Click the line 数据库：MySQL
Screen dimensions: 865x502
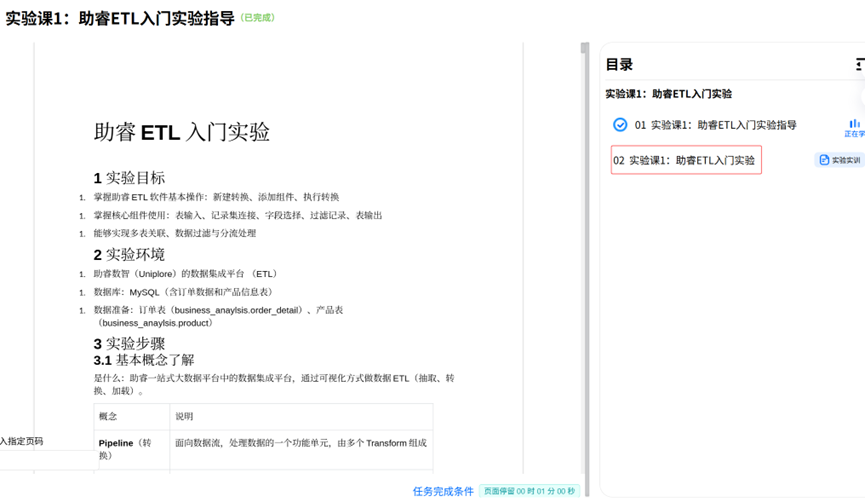click(184, 292)
